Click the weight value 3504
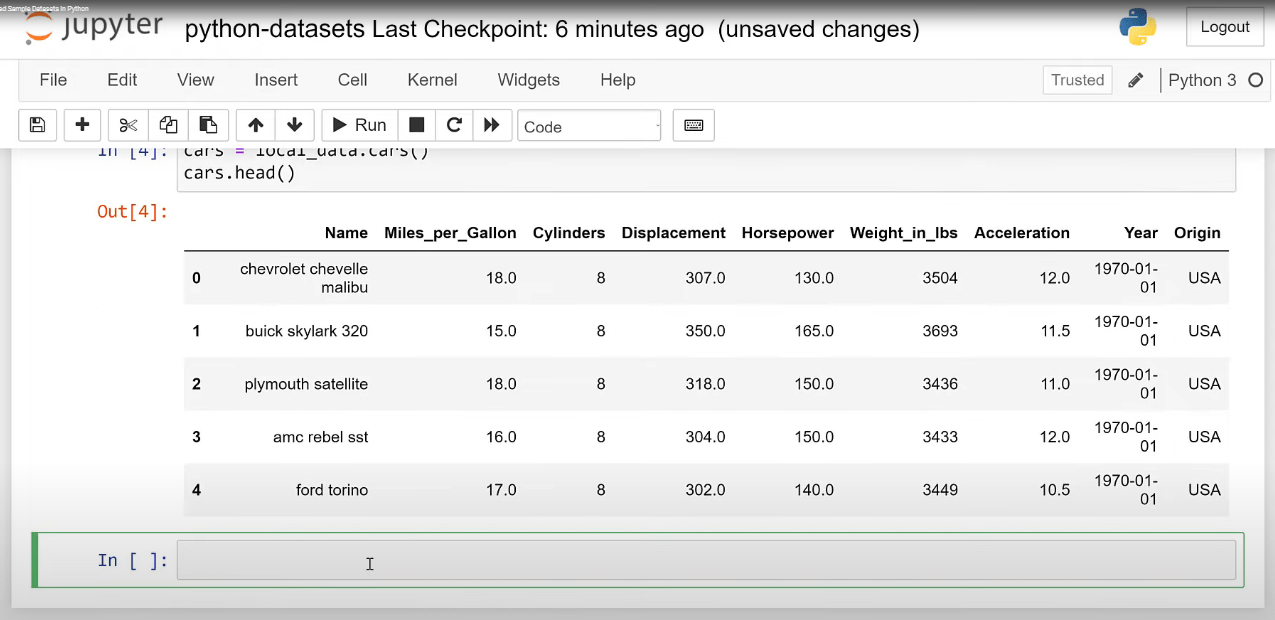The height and width of the screenshot is (620, 1275). click(940, 278)
